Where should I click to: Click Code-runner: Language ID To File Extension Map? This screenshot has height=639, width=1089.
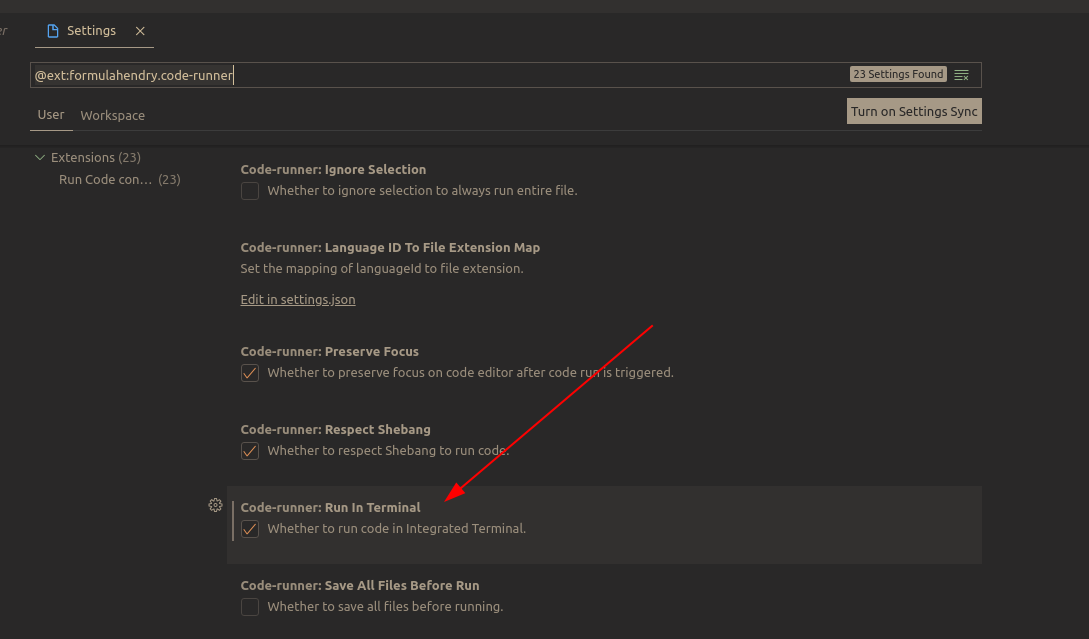coord(390,248)
